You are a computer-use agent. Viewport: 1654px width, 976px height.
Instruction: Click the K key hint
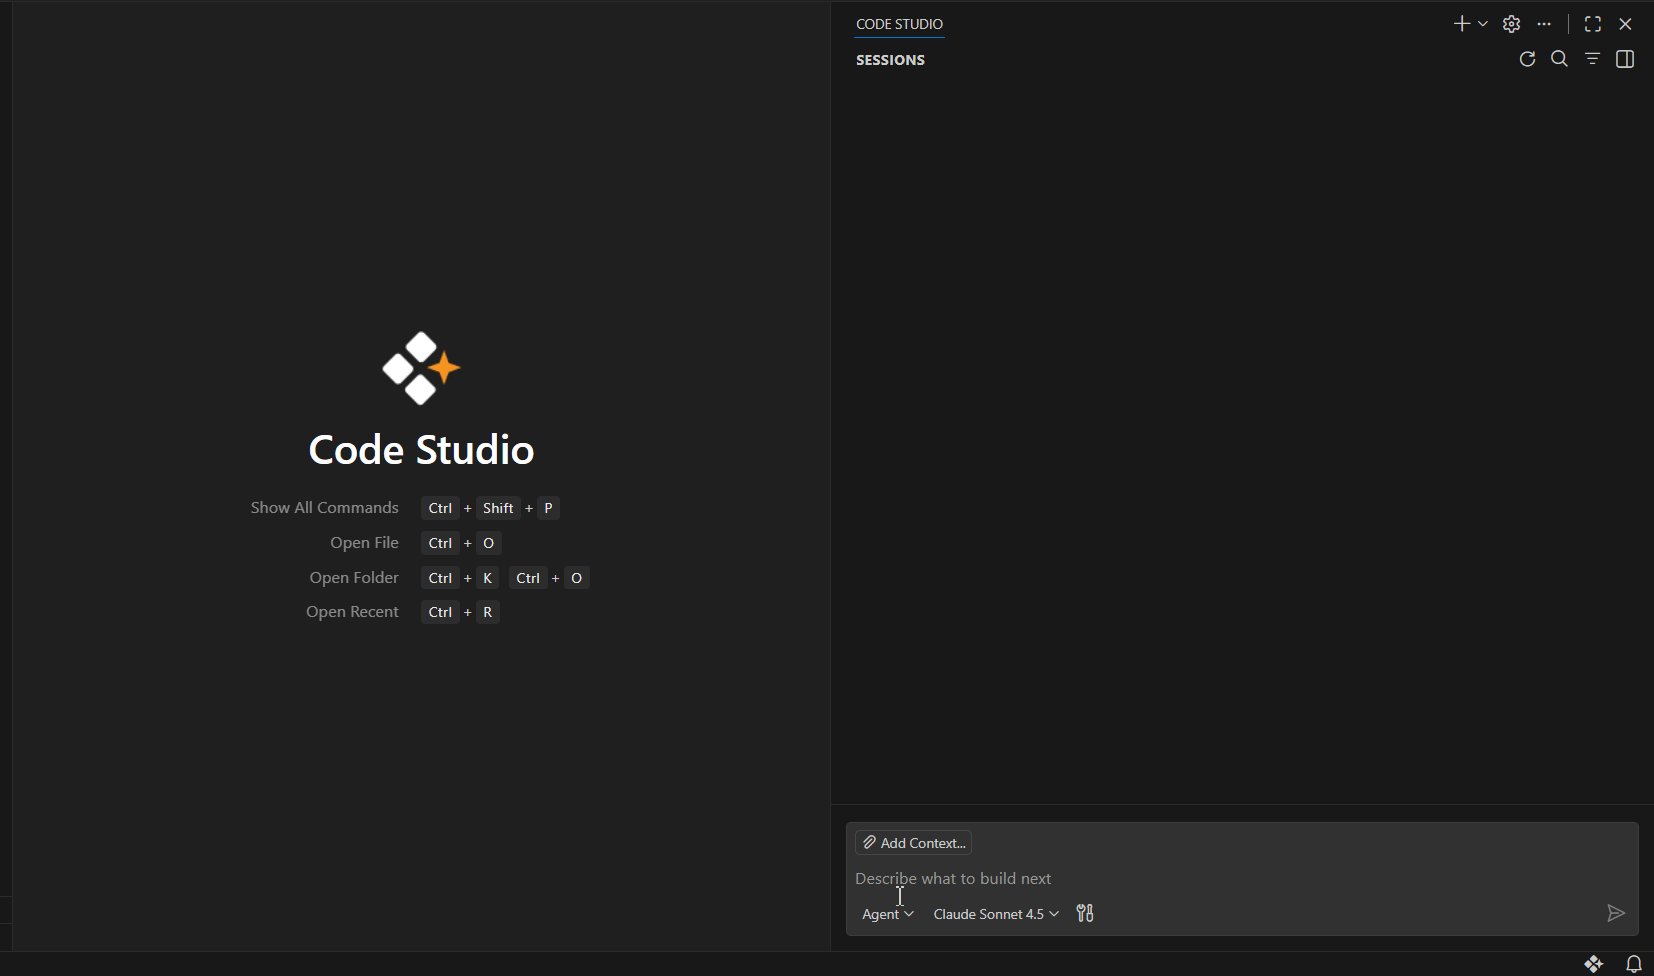point(488,578)
